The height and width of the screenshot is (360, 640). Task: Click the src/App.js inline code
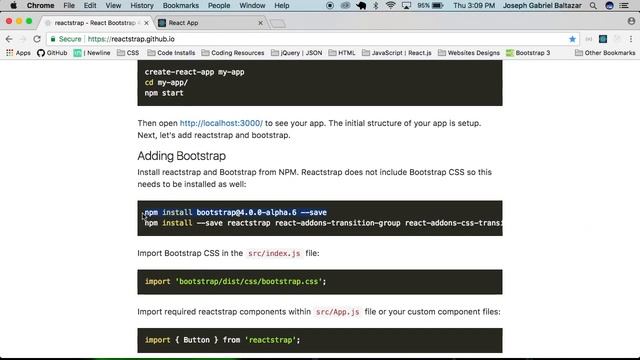point(338,312)
